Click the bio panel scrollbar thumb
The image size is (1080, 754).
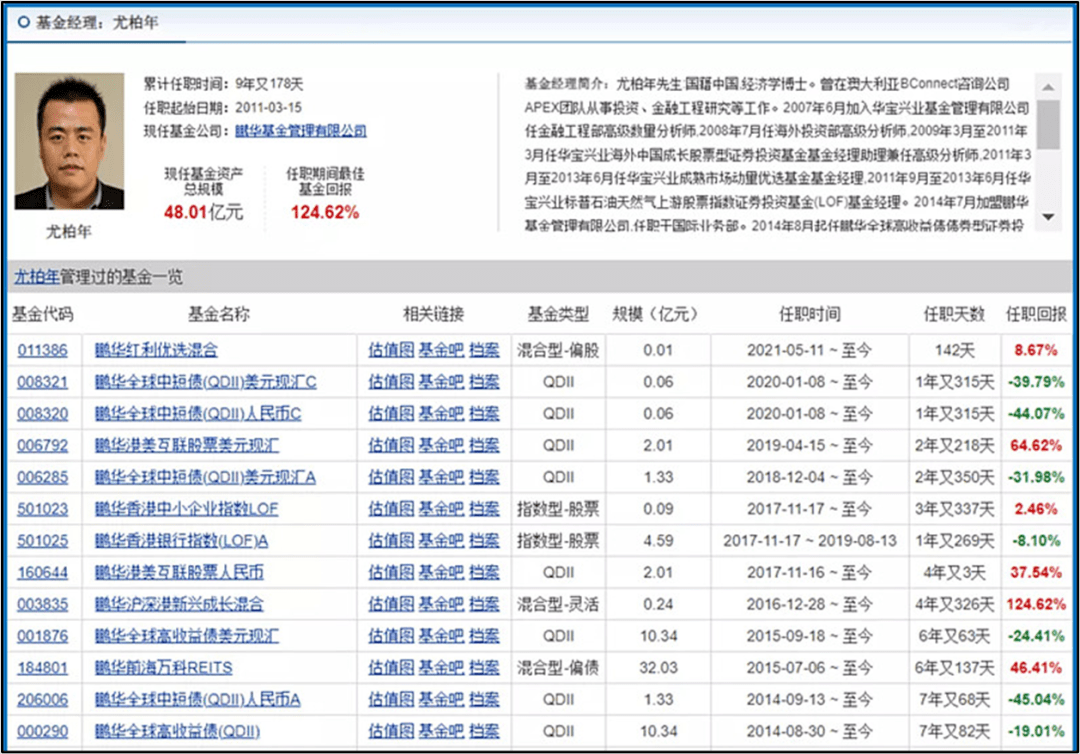1048,124
